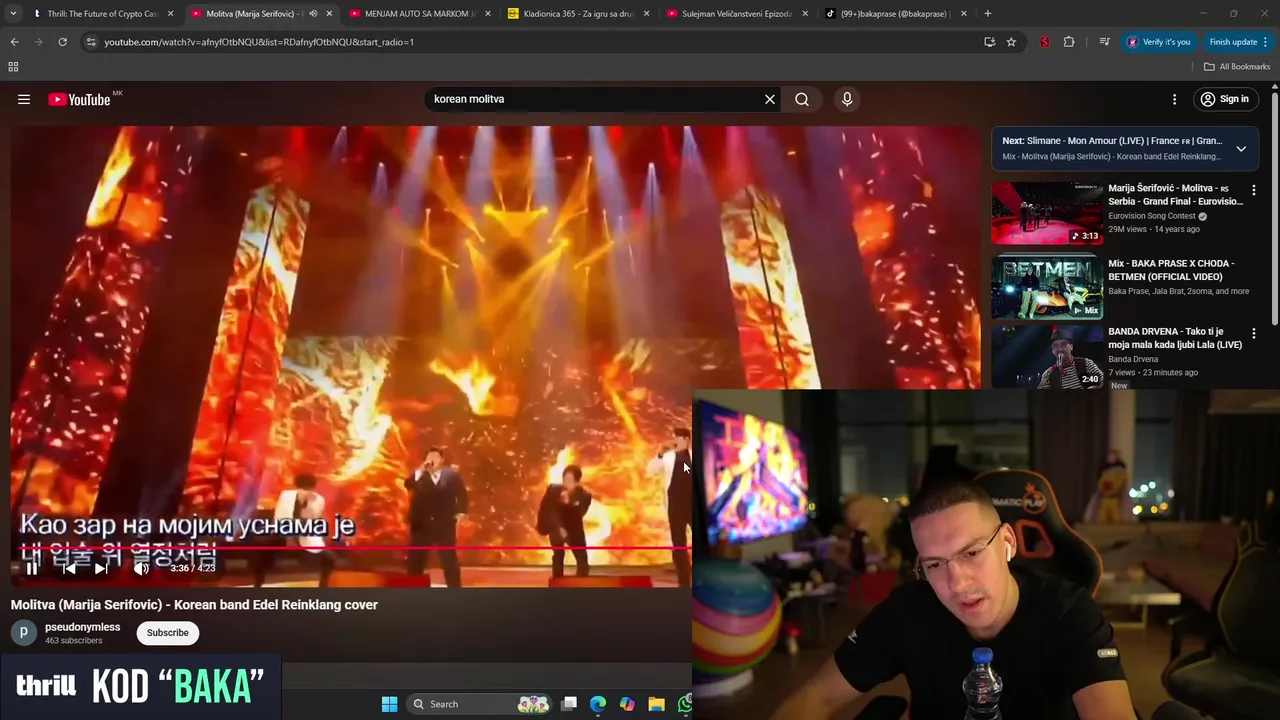Mute audio on Molitva tab
The width and height of the screenshot is (1280, 720).
coord(313,14)
